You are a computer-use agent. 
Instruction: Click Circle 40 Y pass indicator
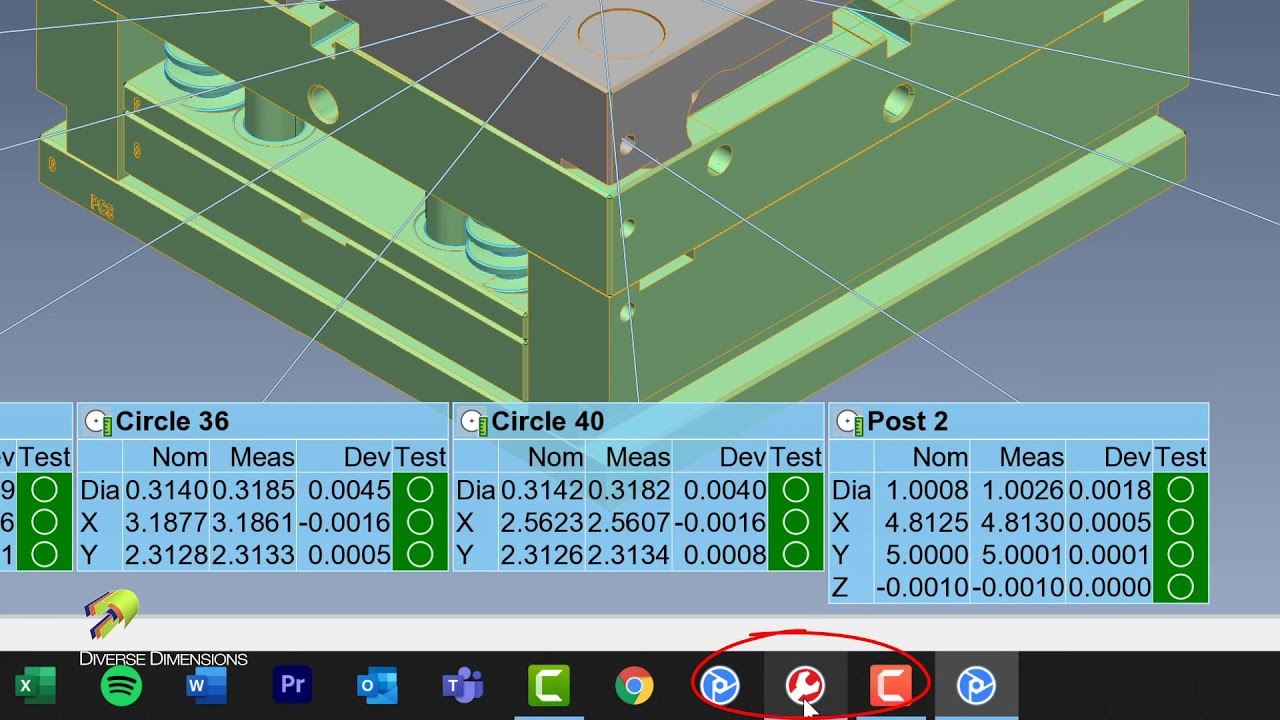click(796, 554)
